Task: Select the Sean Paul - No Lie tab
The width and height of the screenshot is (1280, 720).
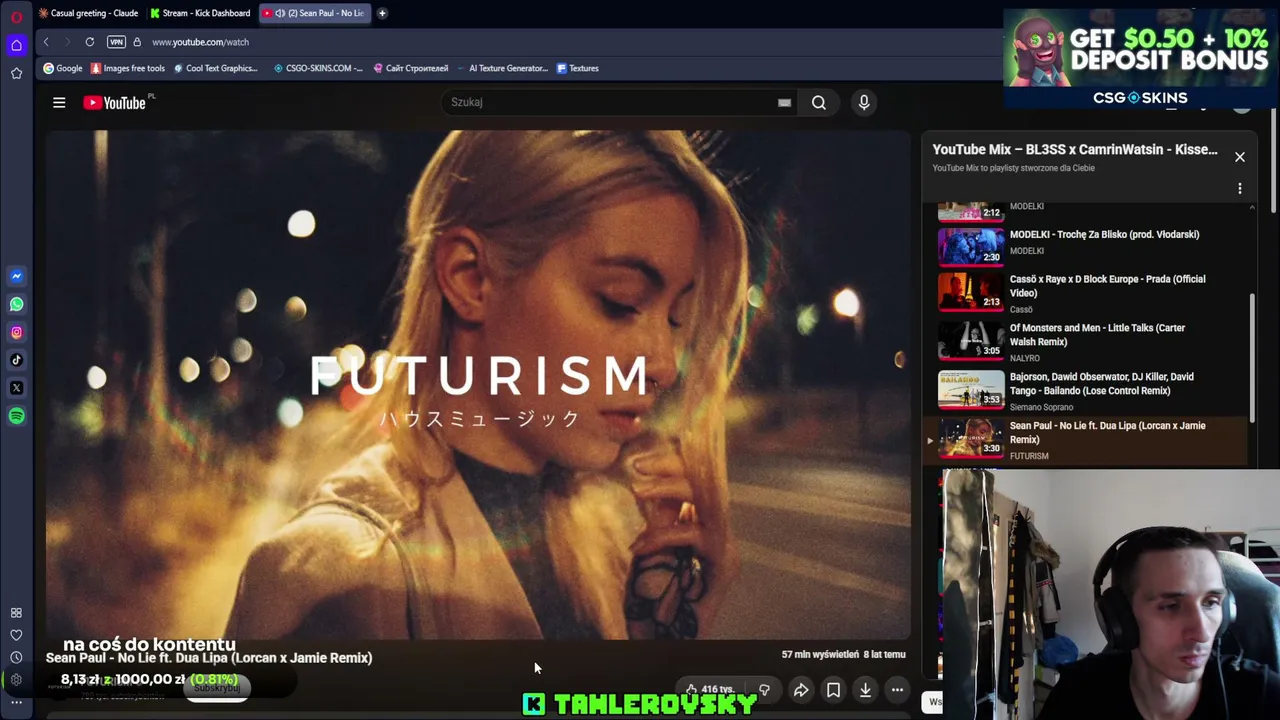Action: pyautogui.click(x=314, y=13)
